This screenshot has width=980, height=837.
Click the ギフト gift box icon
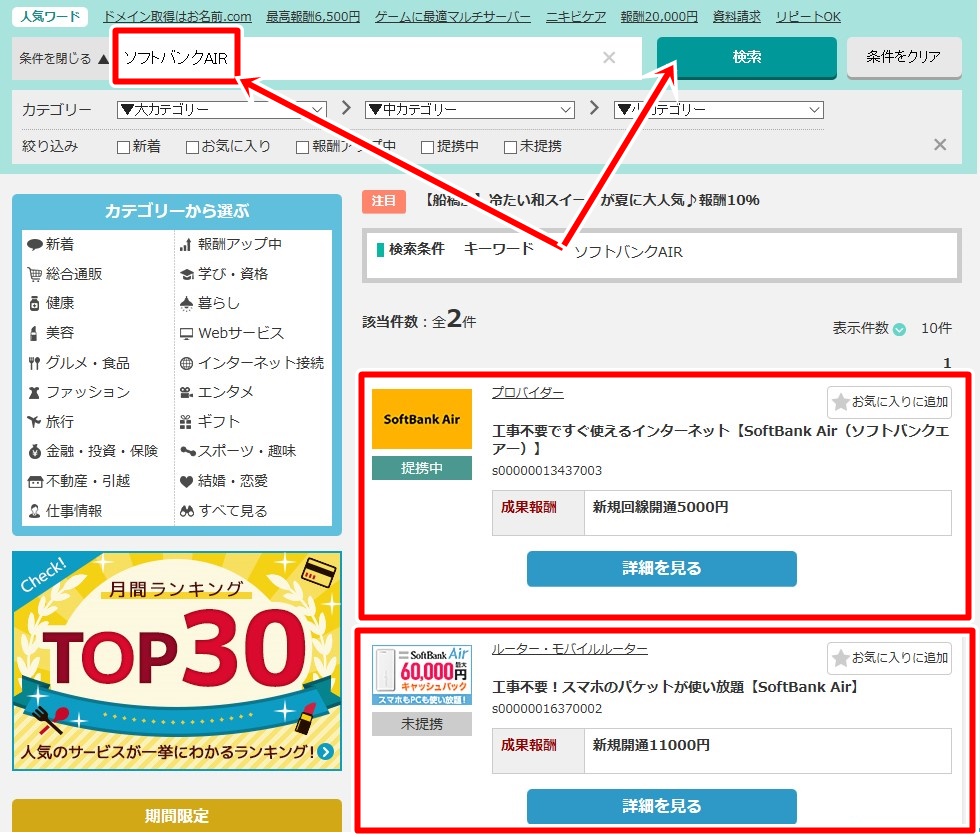(x=186, y=422)
